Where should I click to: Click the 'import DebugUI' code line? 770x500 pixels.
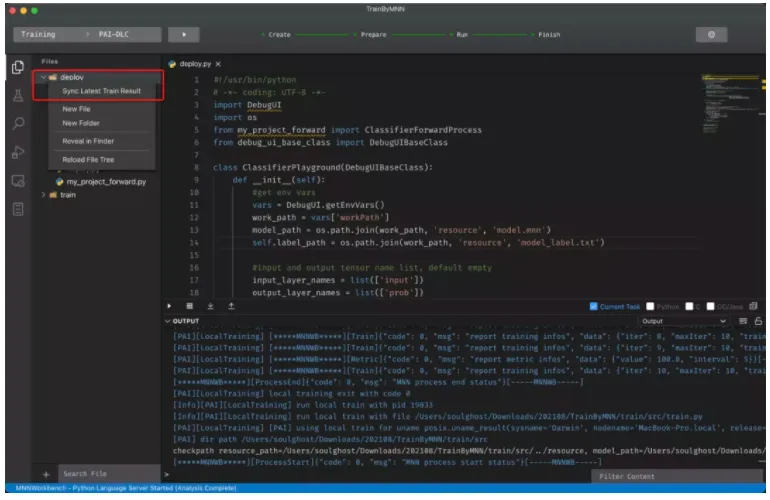point(247,105)
